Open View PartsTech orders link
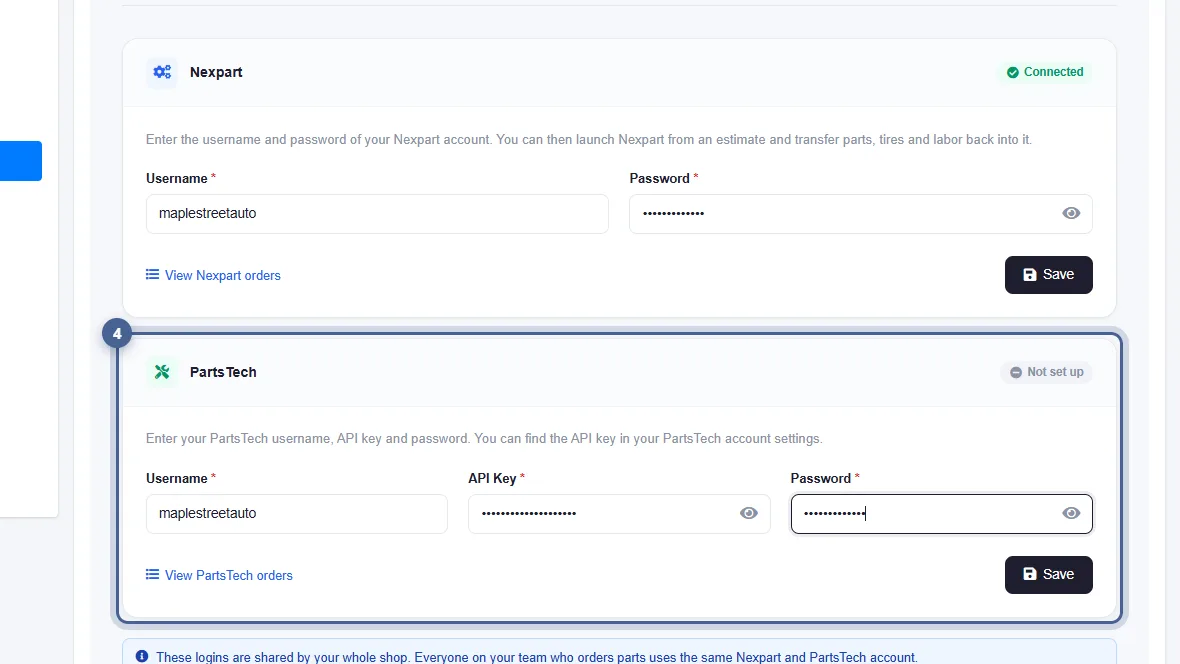The width and height of the screenshot is (1180, 664). (x=219, y=575)
